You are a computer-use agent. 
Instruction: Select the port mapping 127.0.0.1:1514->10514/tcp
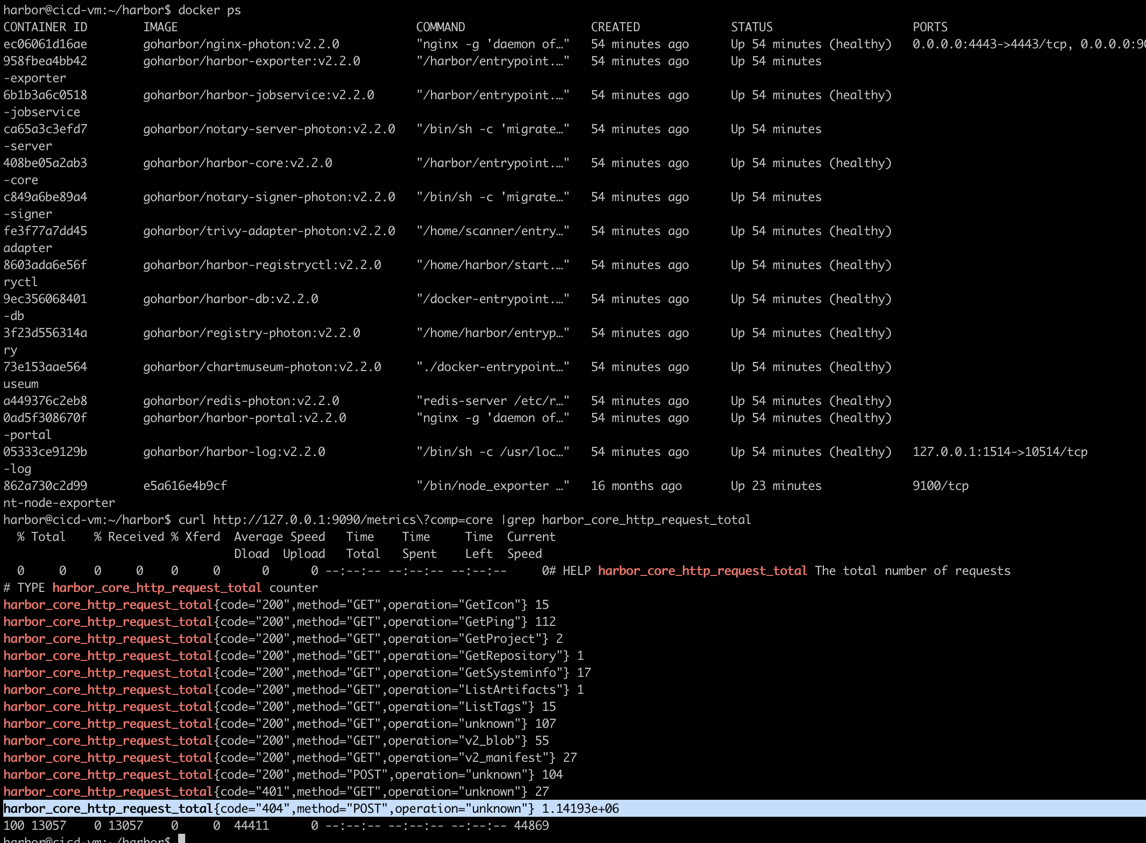click(x=996, y=451)
